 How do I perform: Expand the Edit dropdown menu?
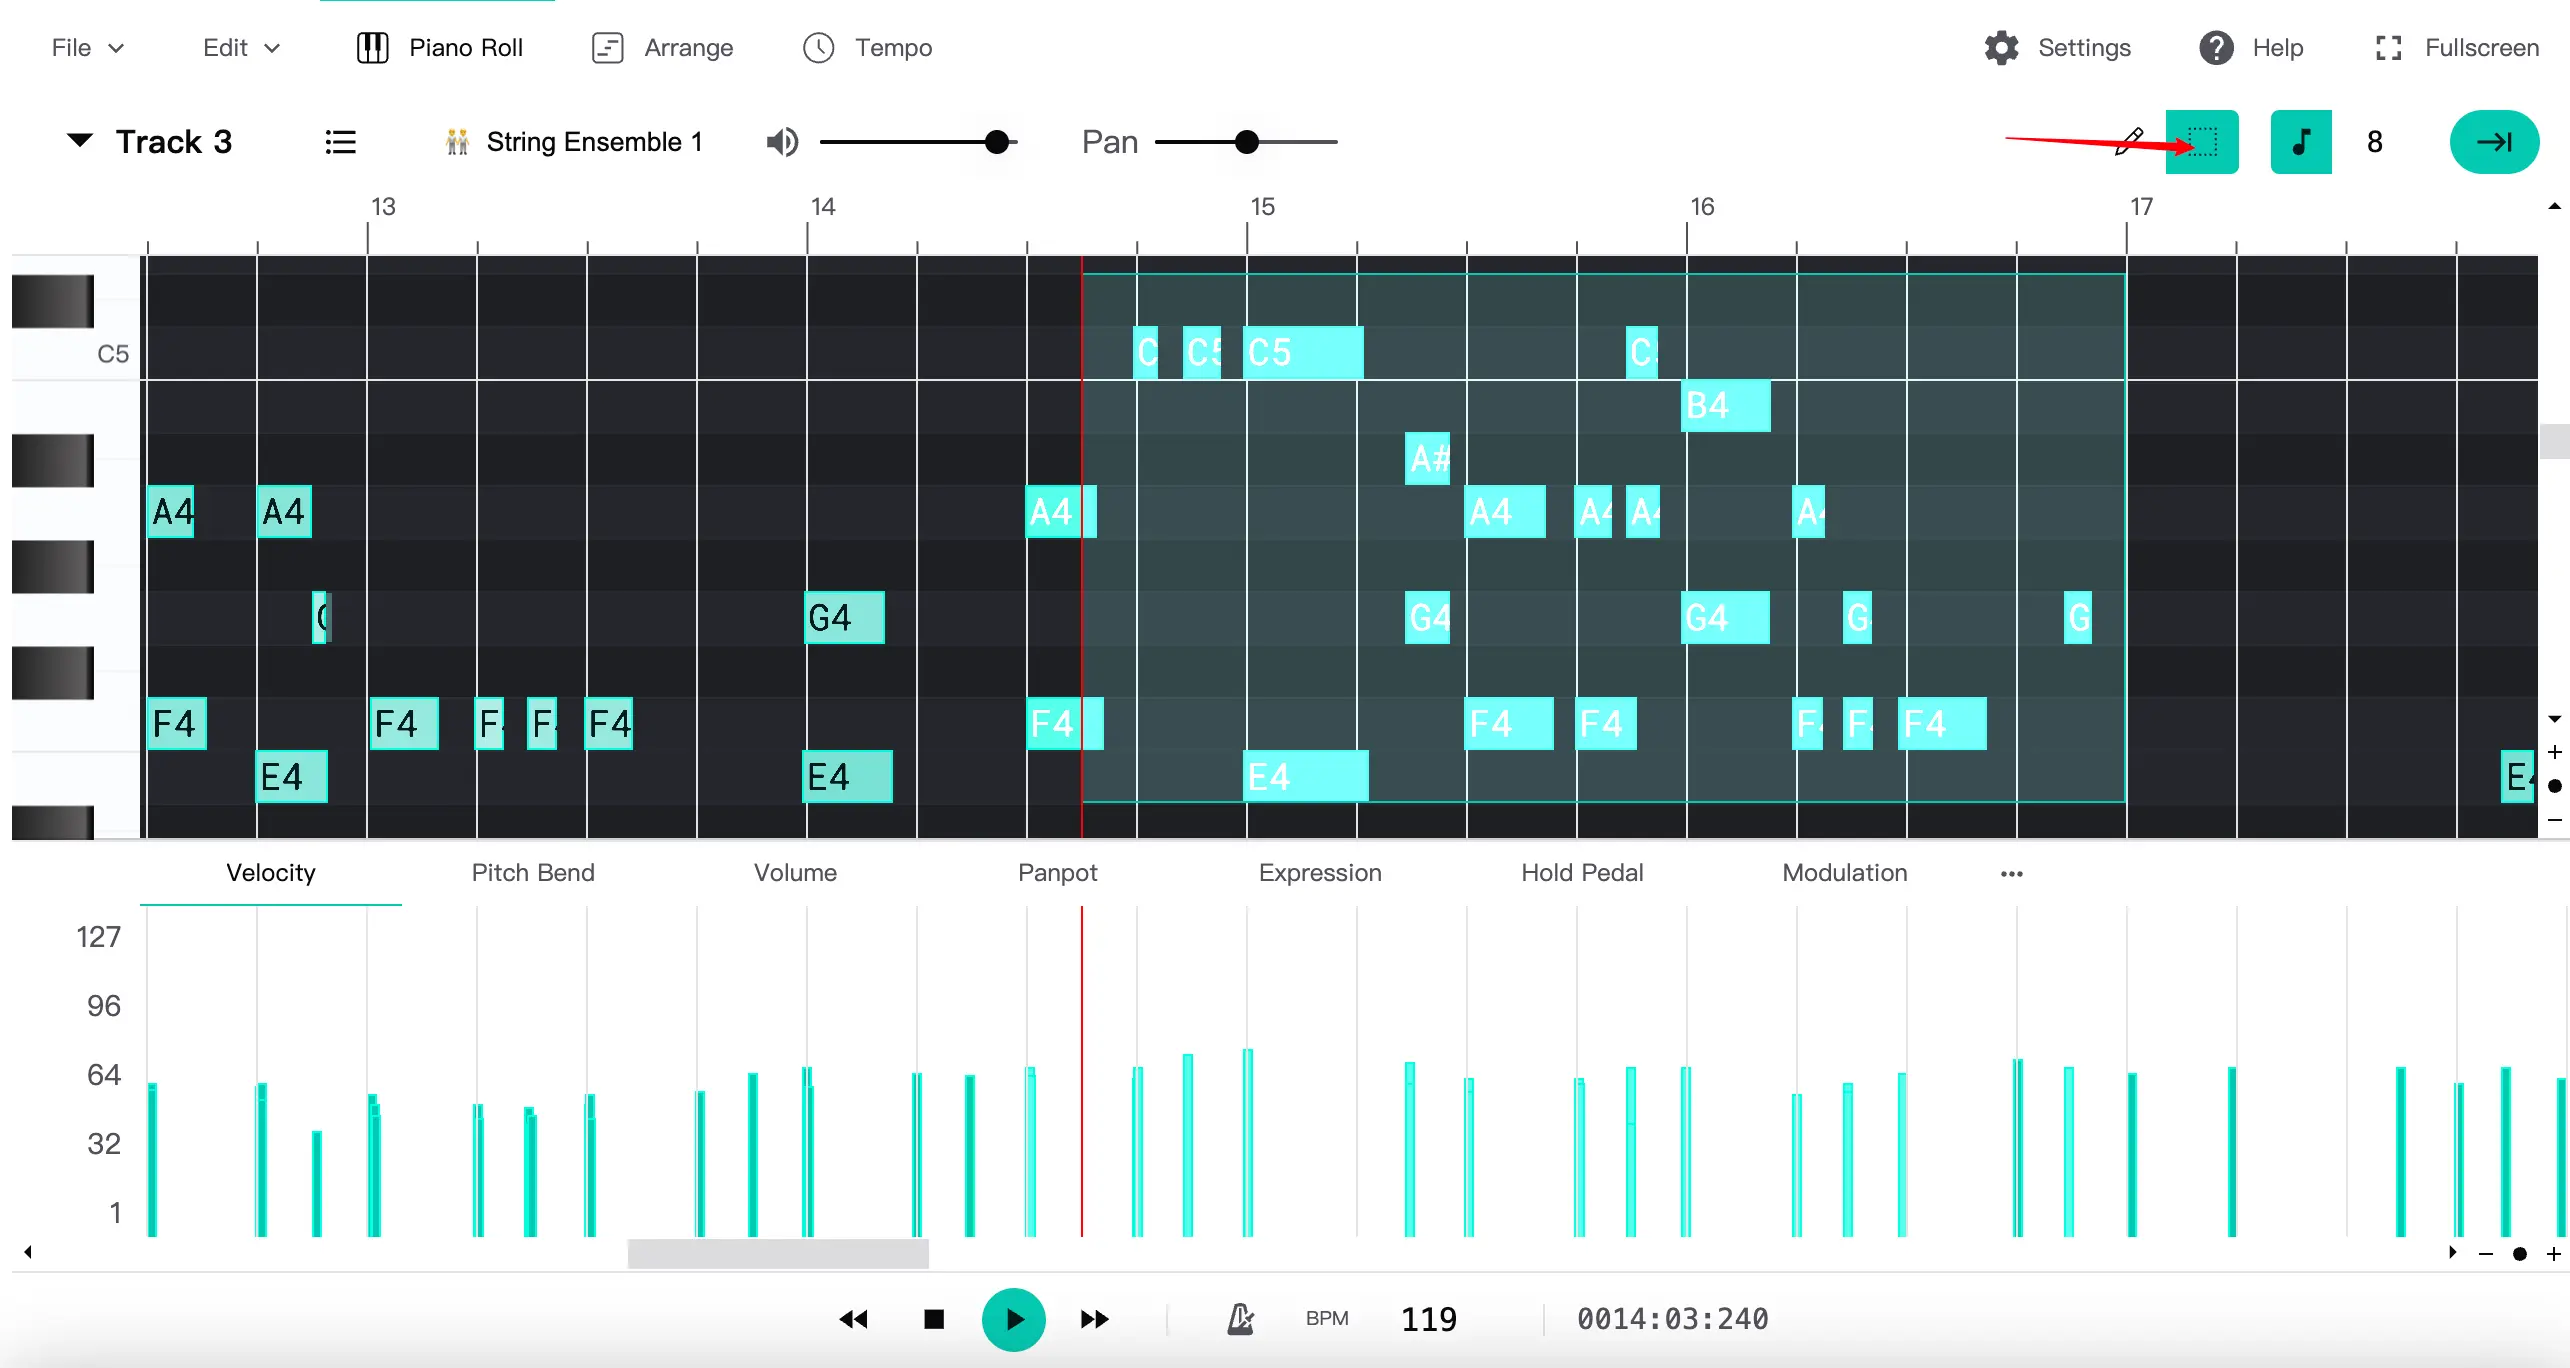tap(240, 47)
